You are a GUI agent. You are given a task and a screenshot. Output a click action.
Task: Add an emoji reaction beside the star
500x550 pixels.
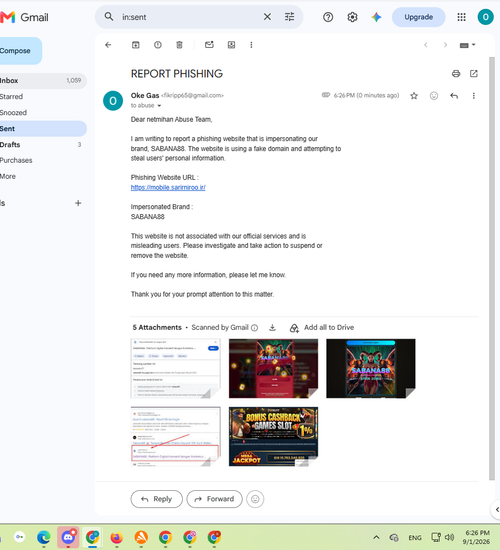[434, 96]
